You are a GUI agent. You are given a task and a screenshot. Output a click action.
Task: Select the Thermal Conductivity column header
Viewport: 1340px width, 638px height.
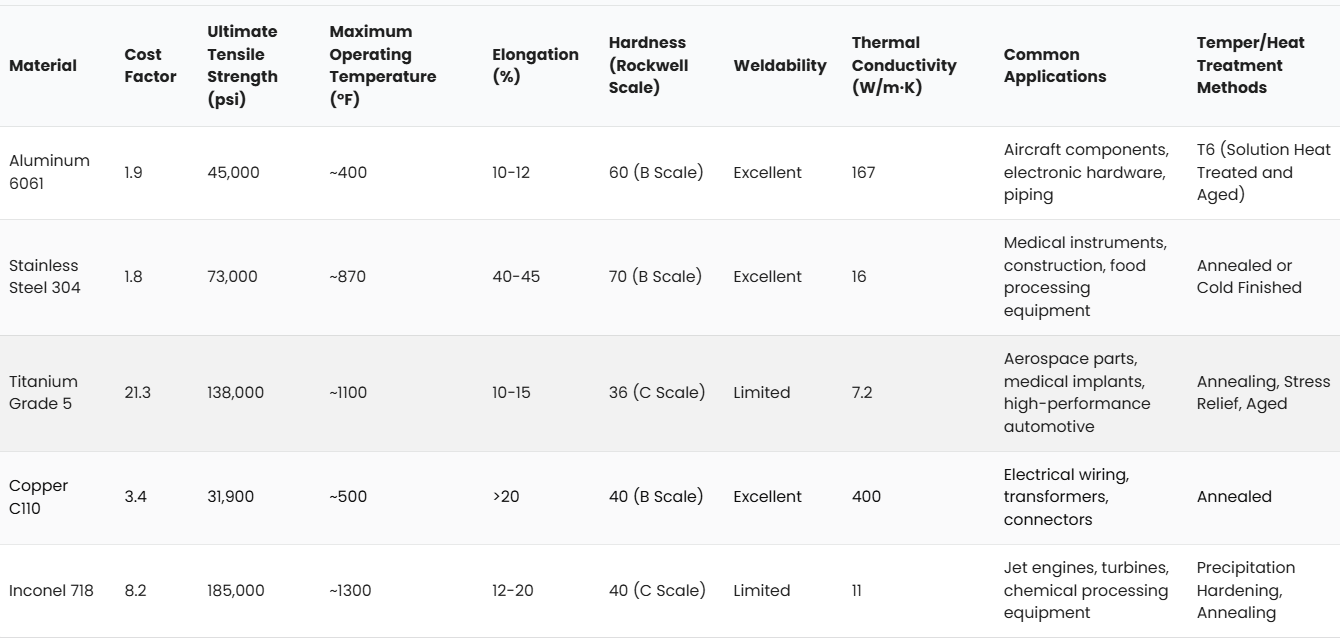tap(904, 66)
